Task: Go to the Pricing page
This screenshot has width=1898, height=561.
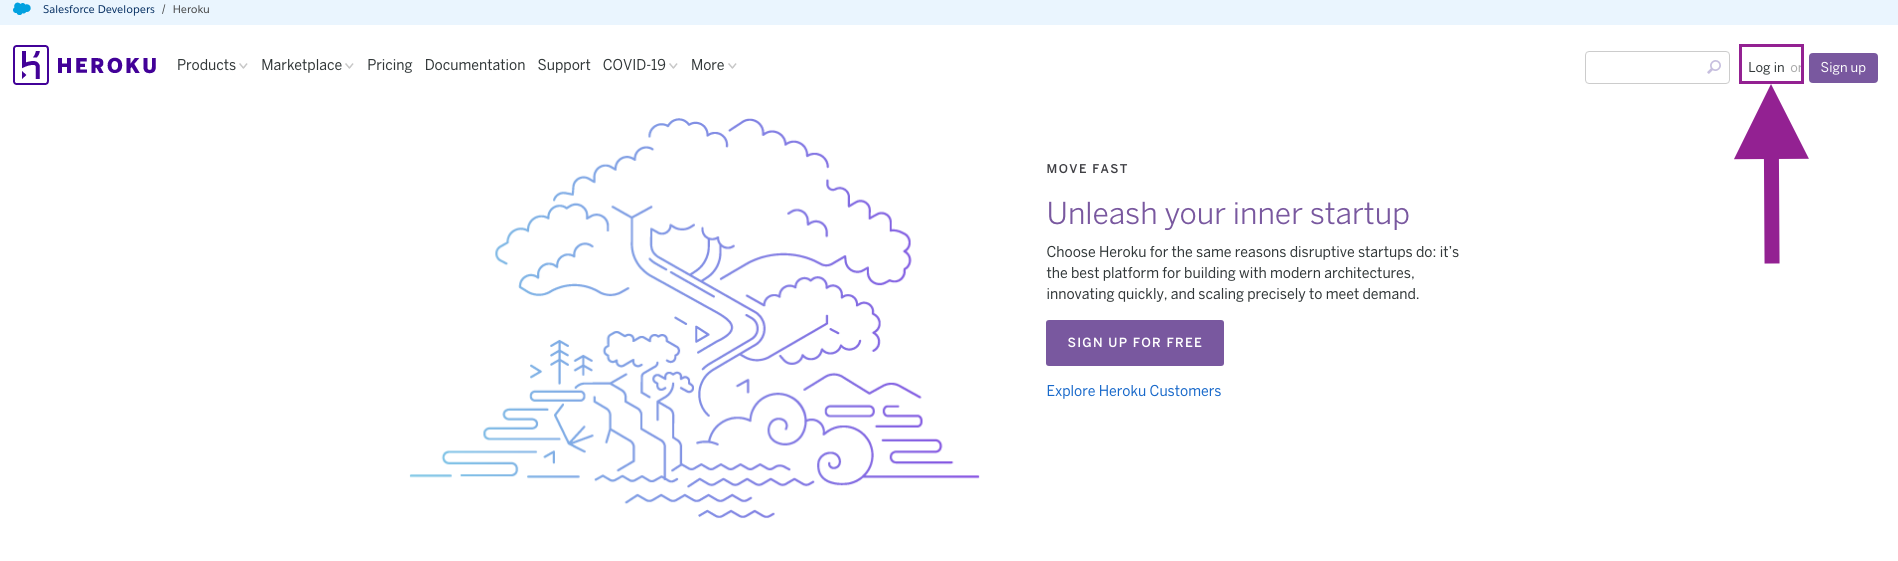Action: click(x=389, y=65)
